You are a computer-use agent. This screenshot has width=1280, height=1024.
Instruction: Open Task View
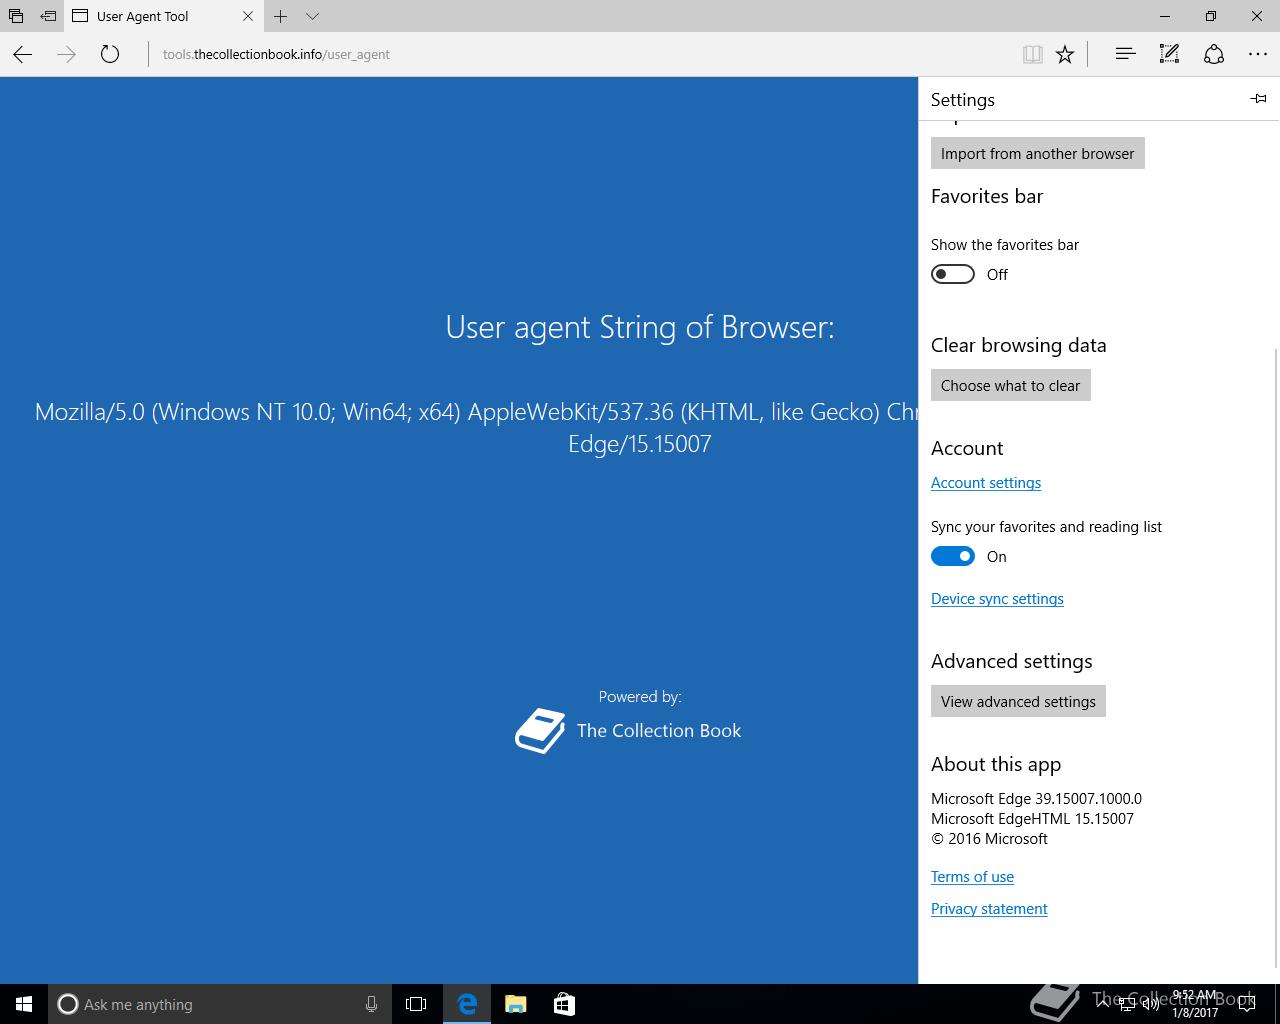(416, 1004)
